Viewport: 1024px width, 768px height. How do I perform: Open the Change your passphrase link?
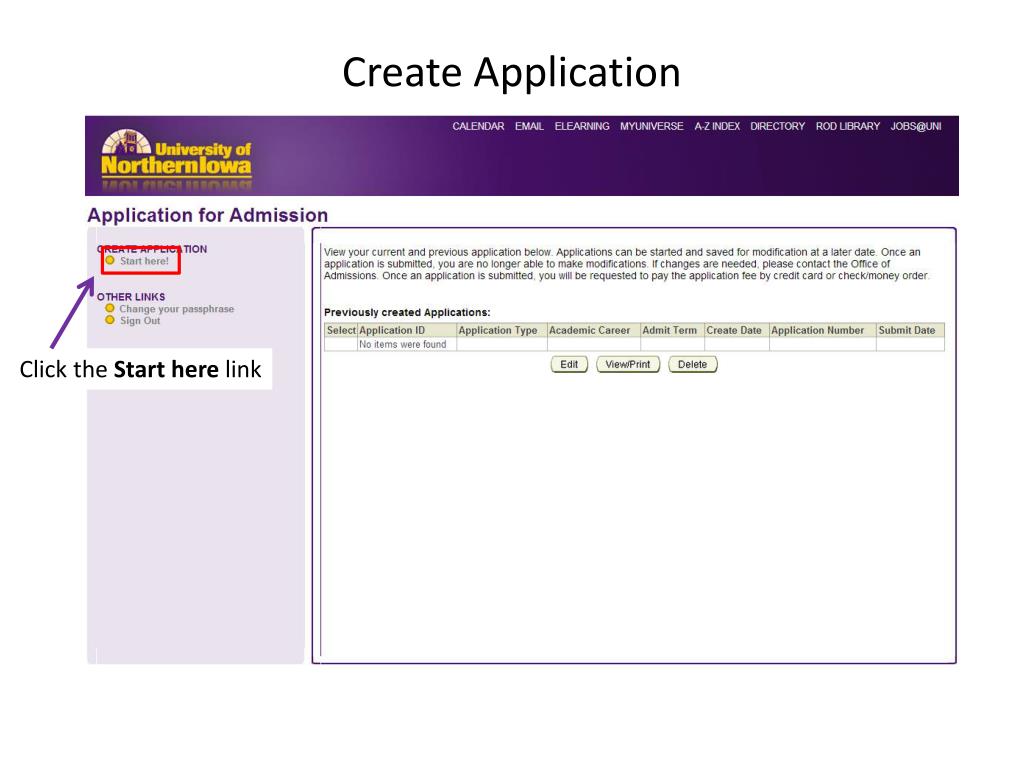coord(176,309)
